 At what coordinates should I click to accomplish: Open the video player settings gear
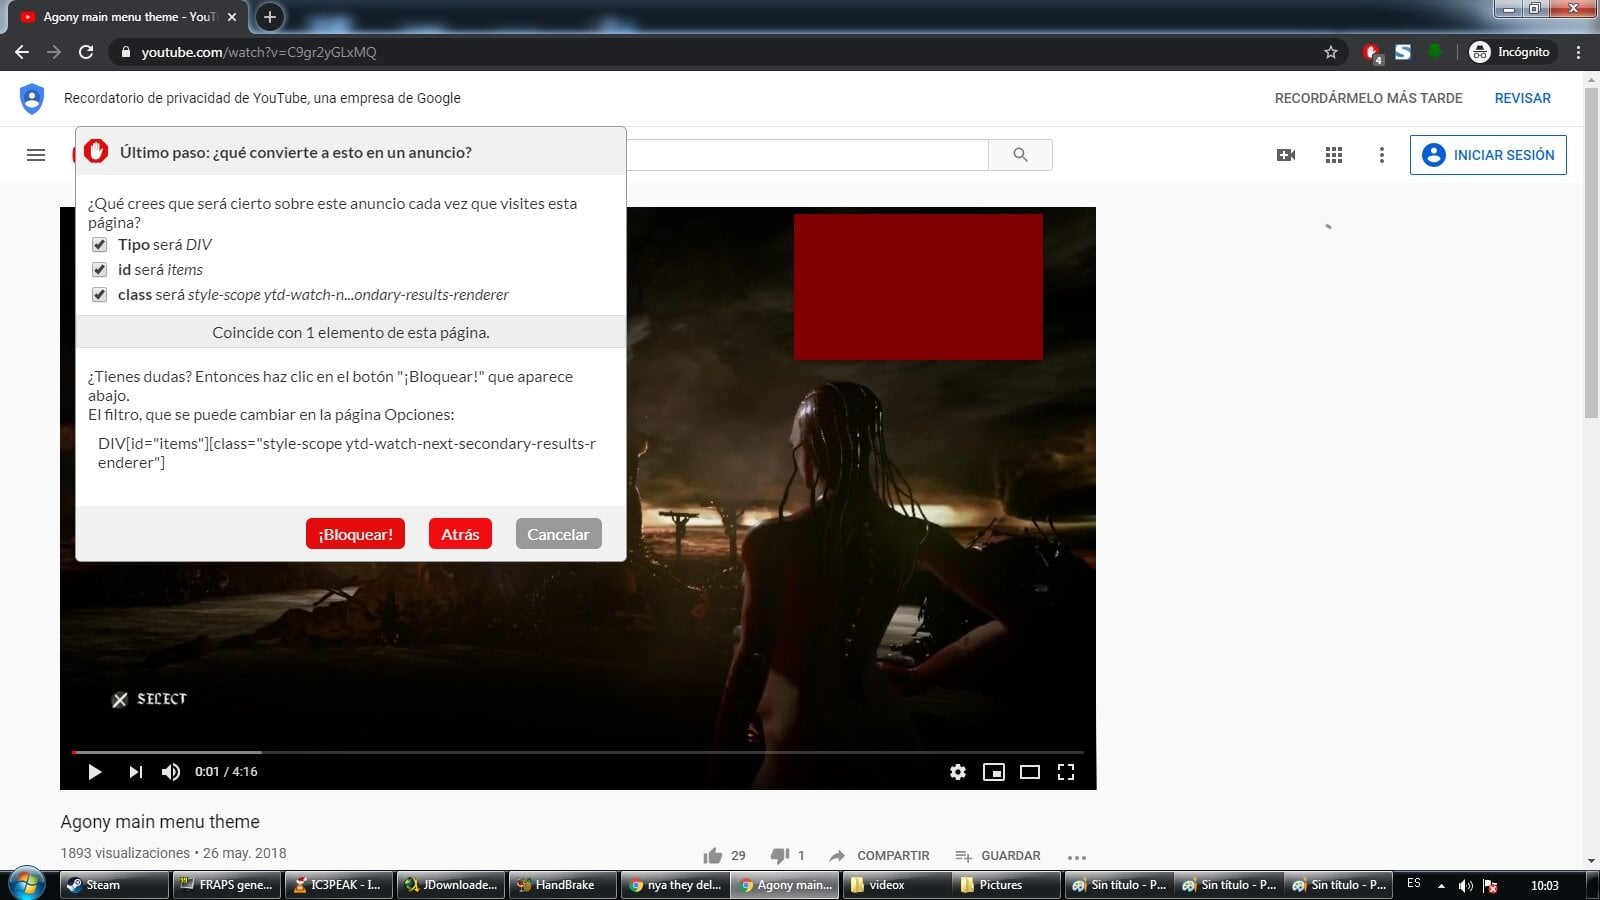point(958,772)
